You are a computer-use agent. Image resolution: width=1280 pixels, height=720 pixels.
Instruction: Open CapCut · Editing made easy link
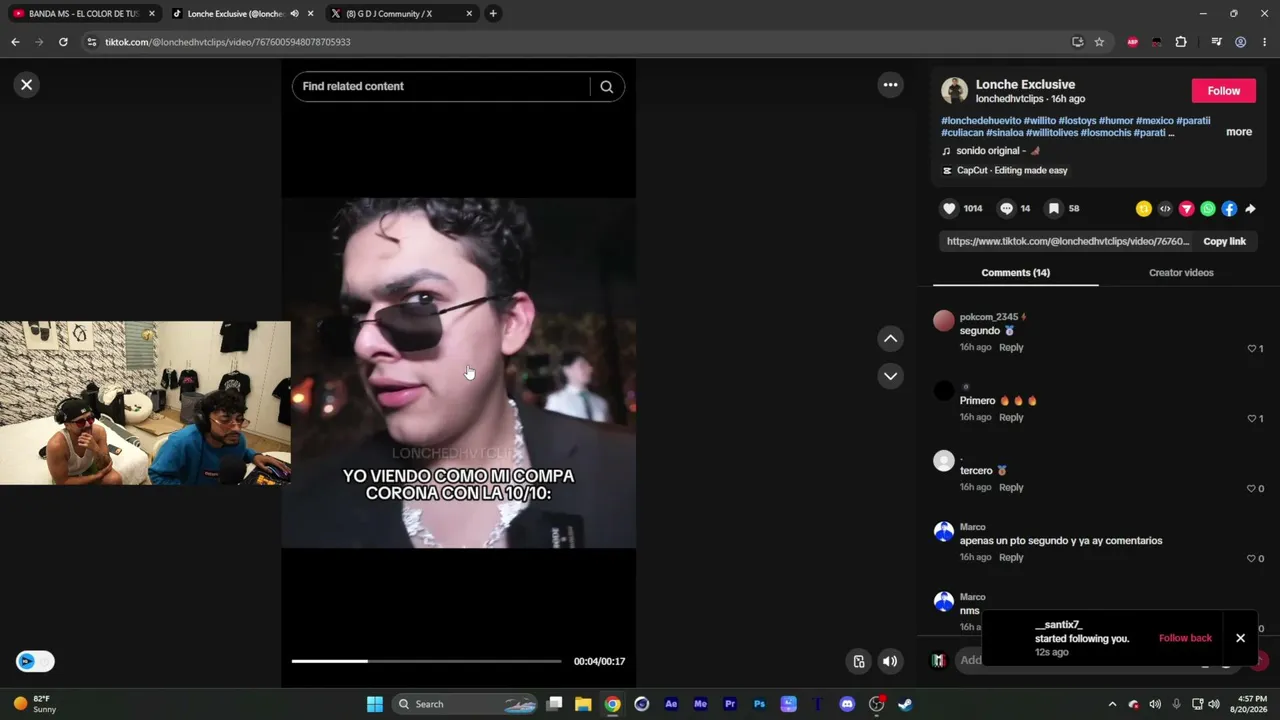[x=1005, y=171]
